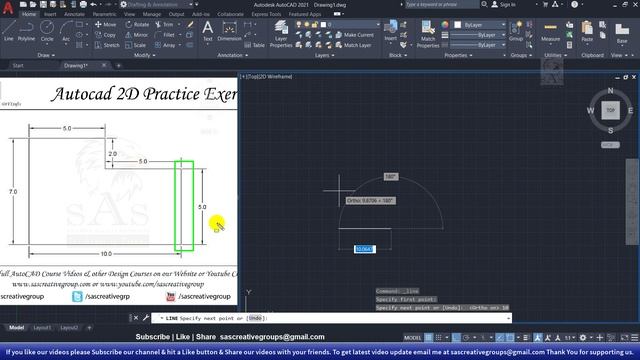Click the command line input field

coord(331,318)
